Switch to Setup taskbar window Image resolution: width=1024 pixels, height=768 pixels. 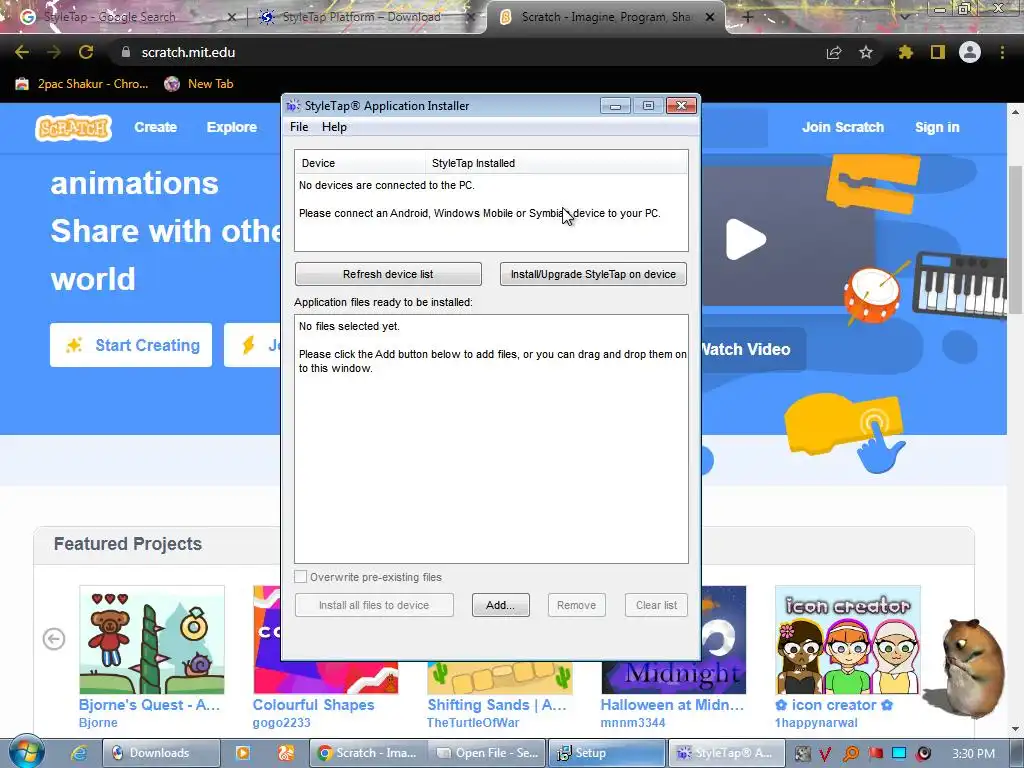pyautogui.click(x=607, y=753)
